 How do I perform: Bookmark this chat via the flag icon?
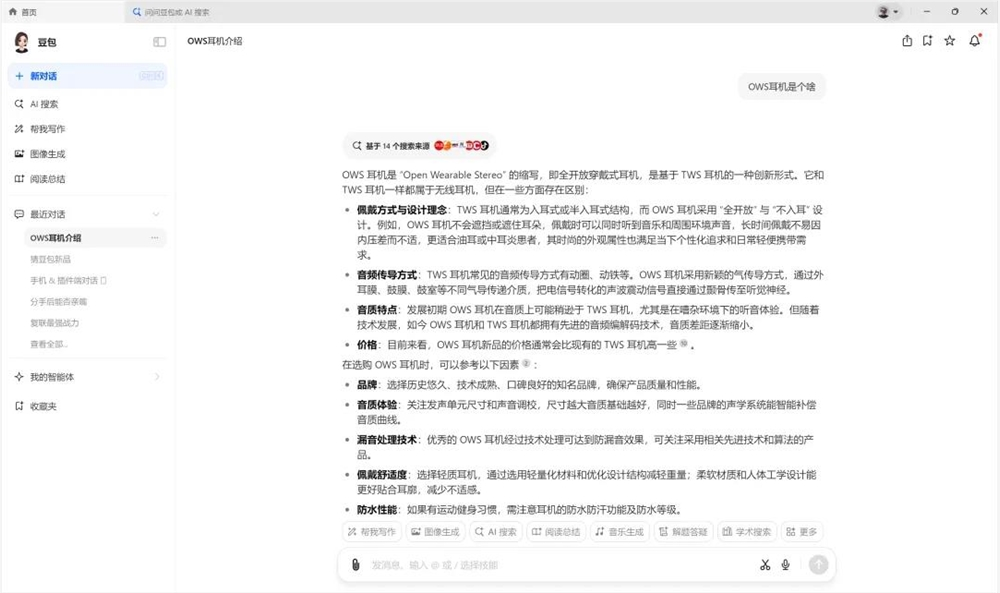(x=928, y=41)
